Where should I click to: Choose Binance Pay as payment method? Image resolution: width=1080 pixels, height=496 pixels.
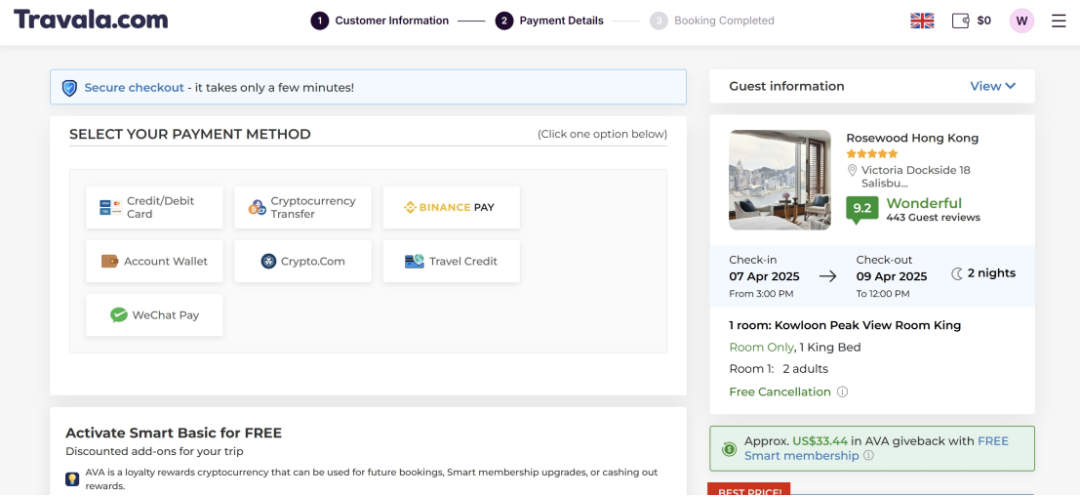click(450, 207)
